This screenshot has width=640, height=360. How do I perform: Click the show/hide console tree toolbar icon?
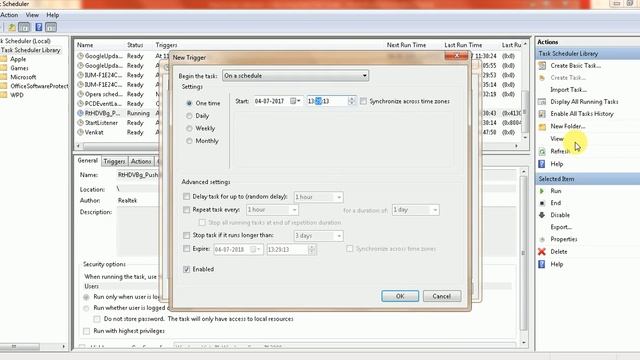click(x=24, y=27)
